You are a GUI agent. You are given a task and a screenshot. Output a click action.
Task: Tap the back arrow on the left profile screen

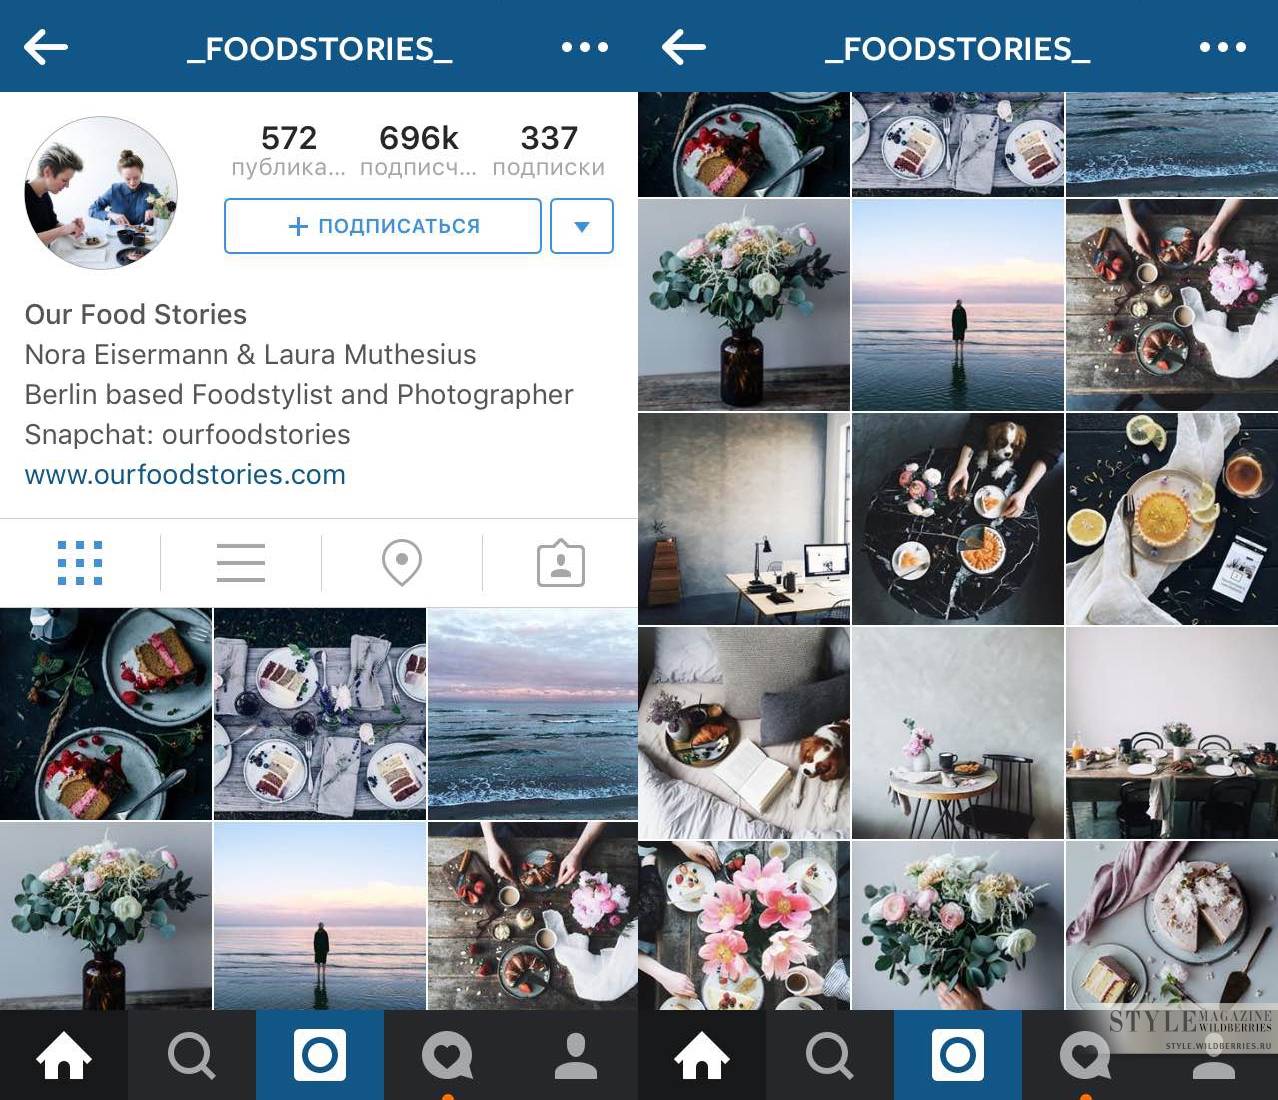(46, 47)
